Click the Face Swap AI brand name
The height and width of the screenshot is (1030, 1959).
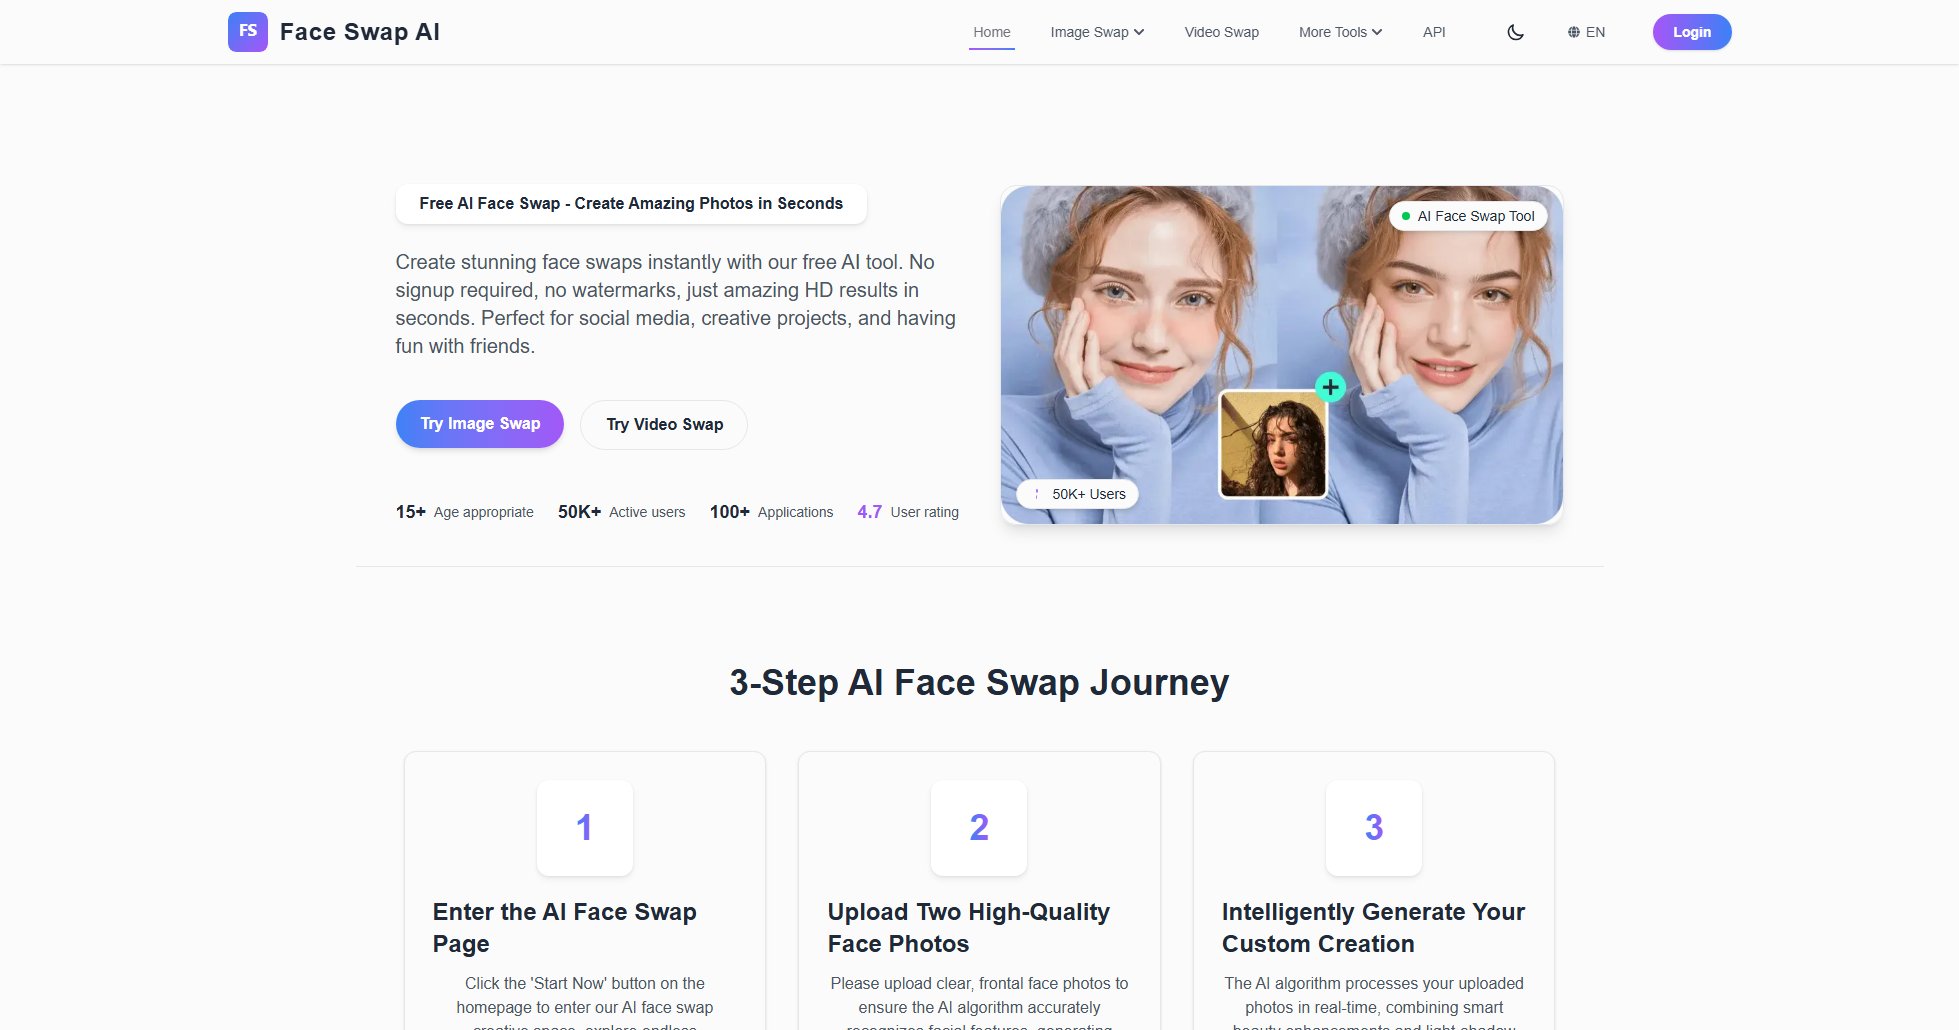[360, 32]
